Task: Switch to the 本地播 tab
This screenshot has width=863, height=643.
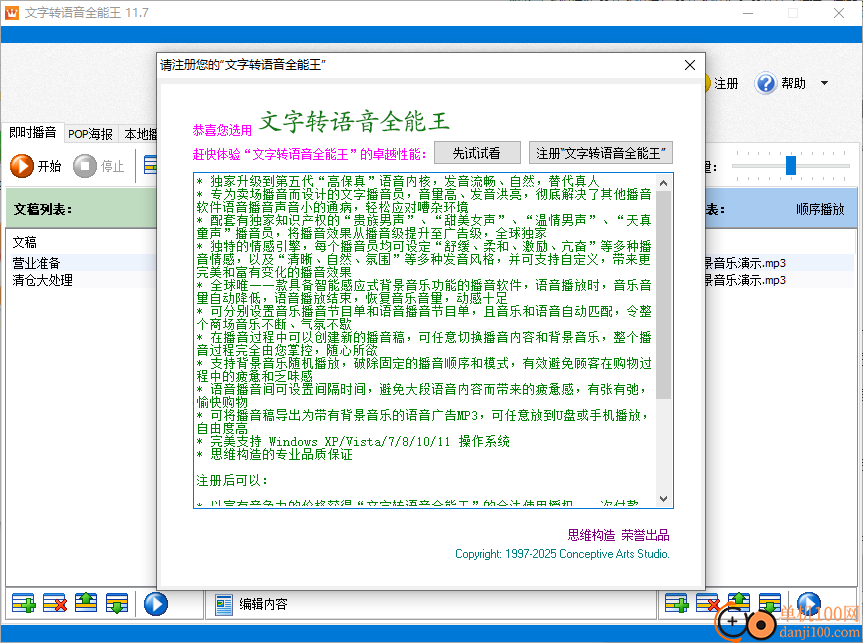Action: 140,134
